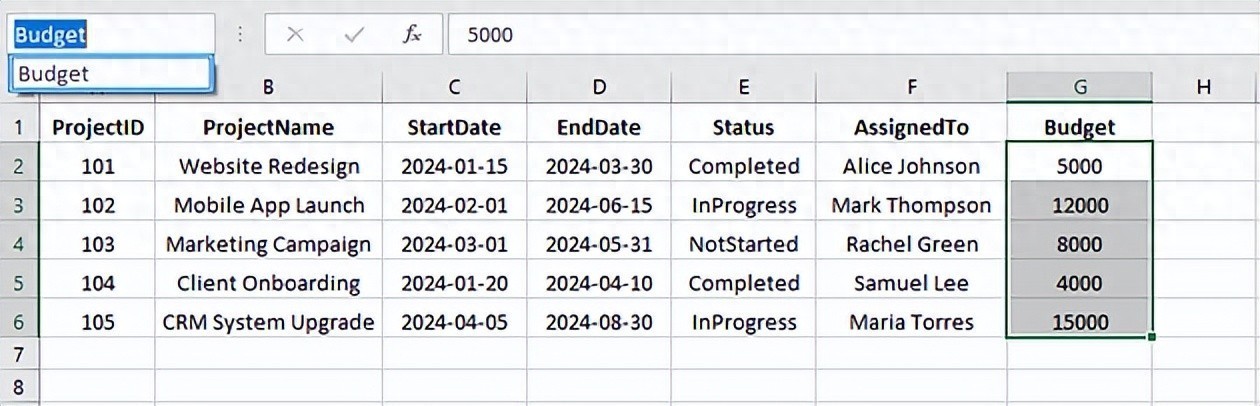Click the formula bar vertical dots handle
The image size is (1260, 406).
click(x=240, y=35)
